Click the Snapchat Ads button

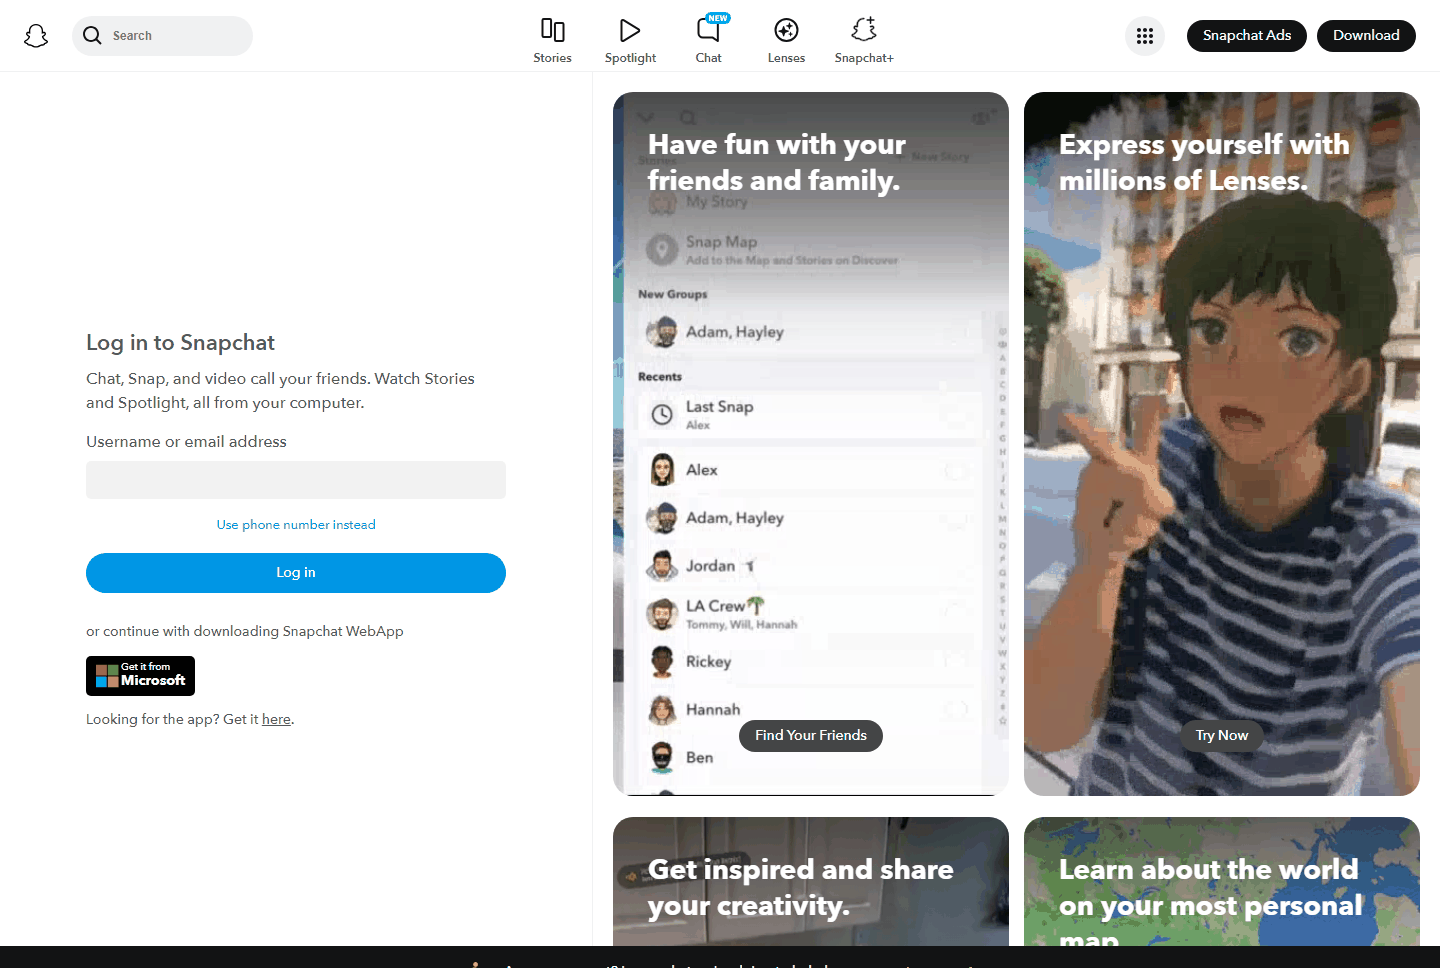pyautogui.click(x=1247, y=36)
